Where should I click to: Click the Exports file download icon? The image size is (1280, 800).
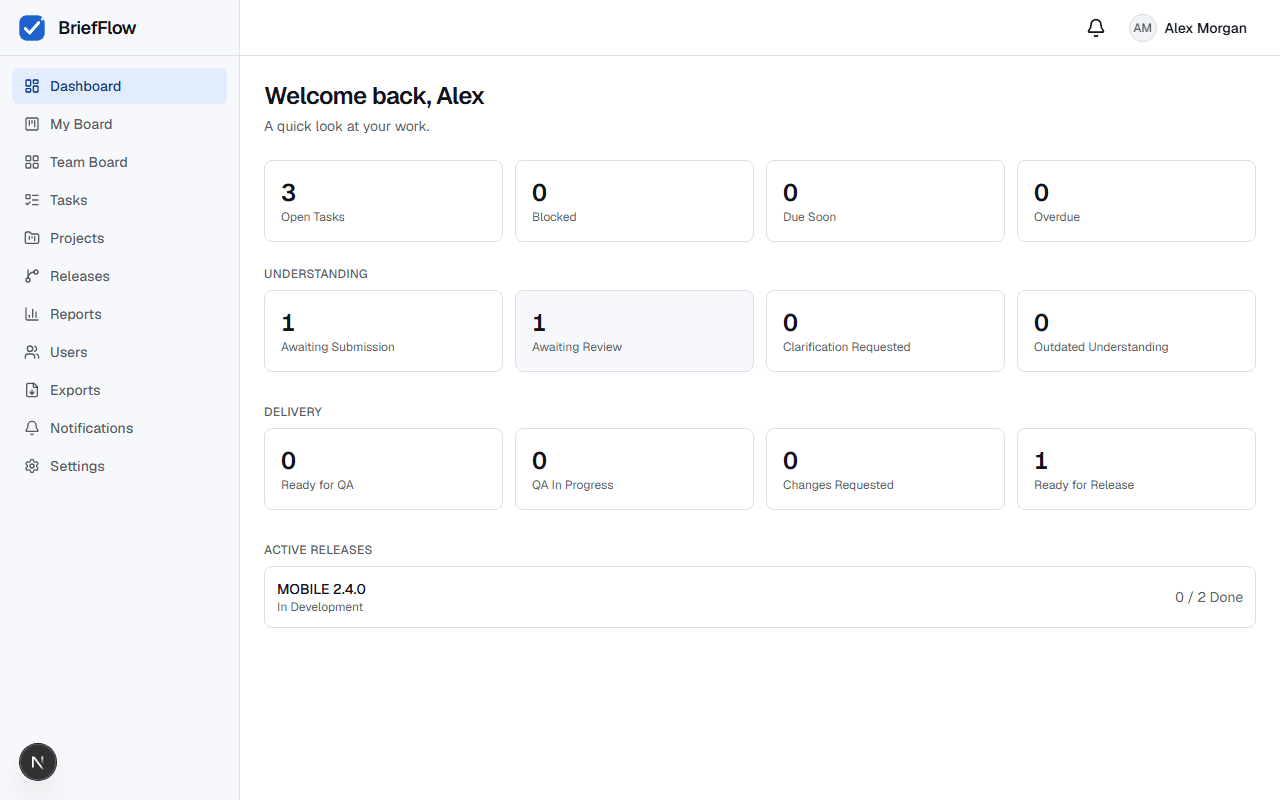tap(32, 390)
